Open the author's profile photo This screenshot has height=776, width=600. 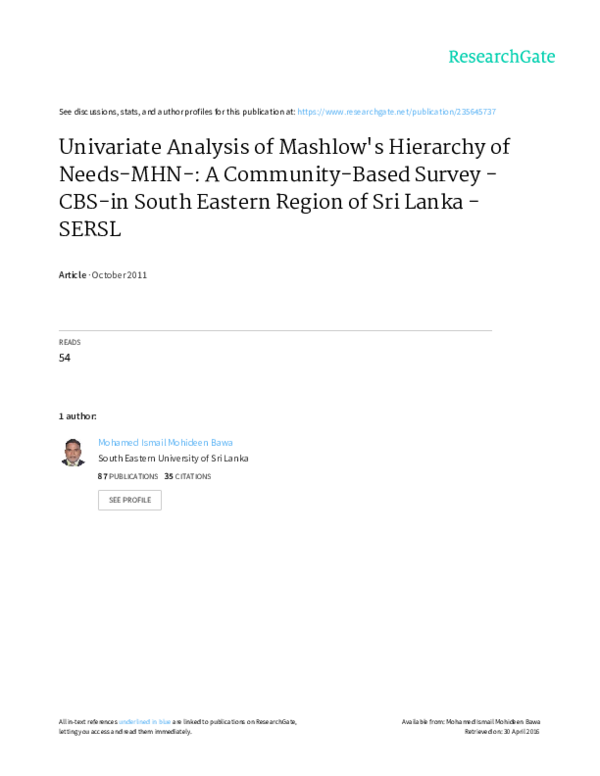click(73, 452)
